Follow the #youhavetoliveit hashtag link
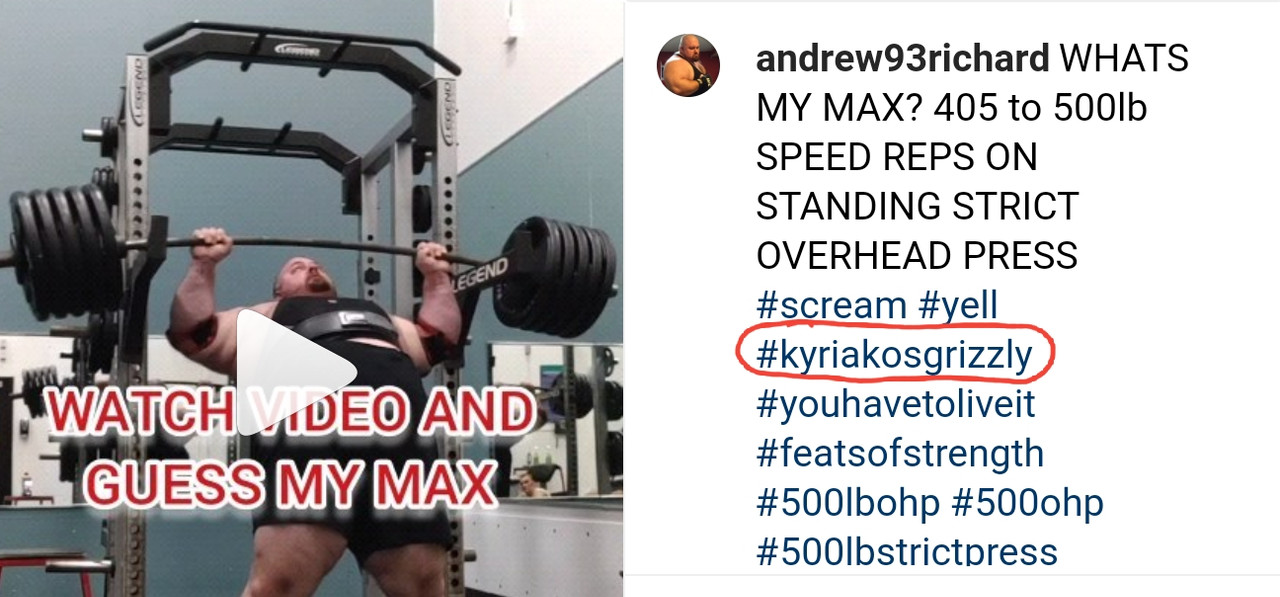This screenshot has width=1280, height=597. pos(896,404)
